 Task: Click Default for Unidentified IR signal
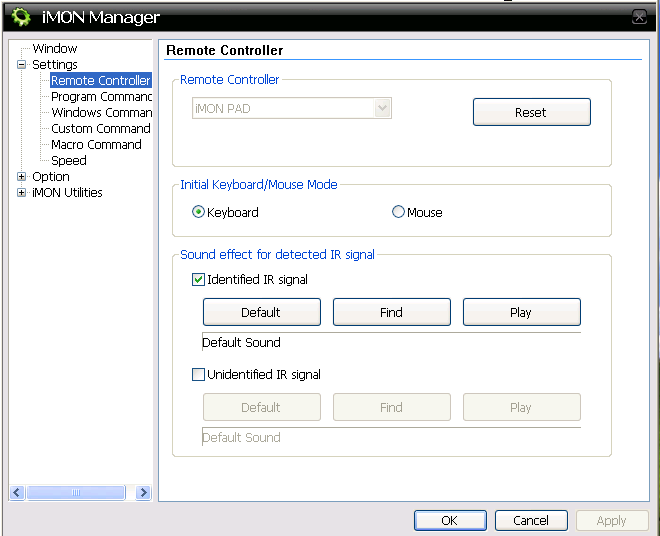[261, 407]
